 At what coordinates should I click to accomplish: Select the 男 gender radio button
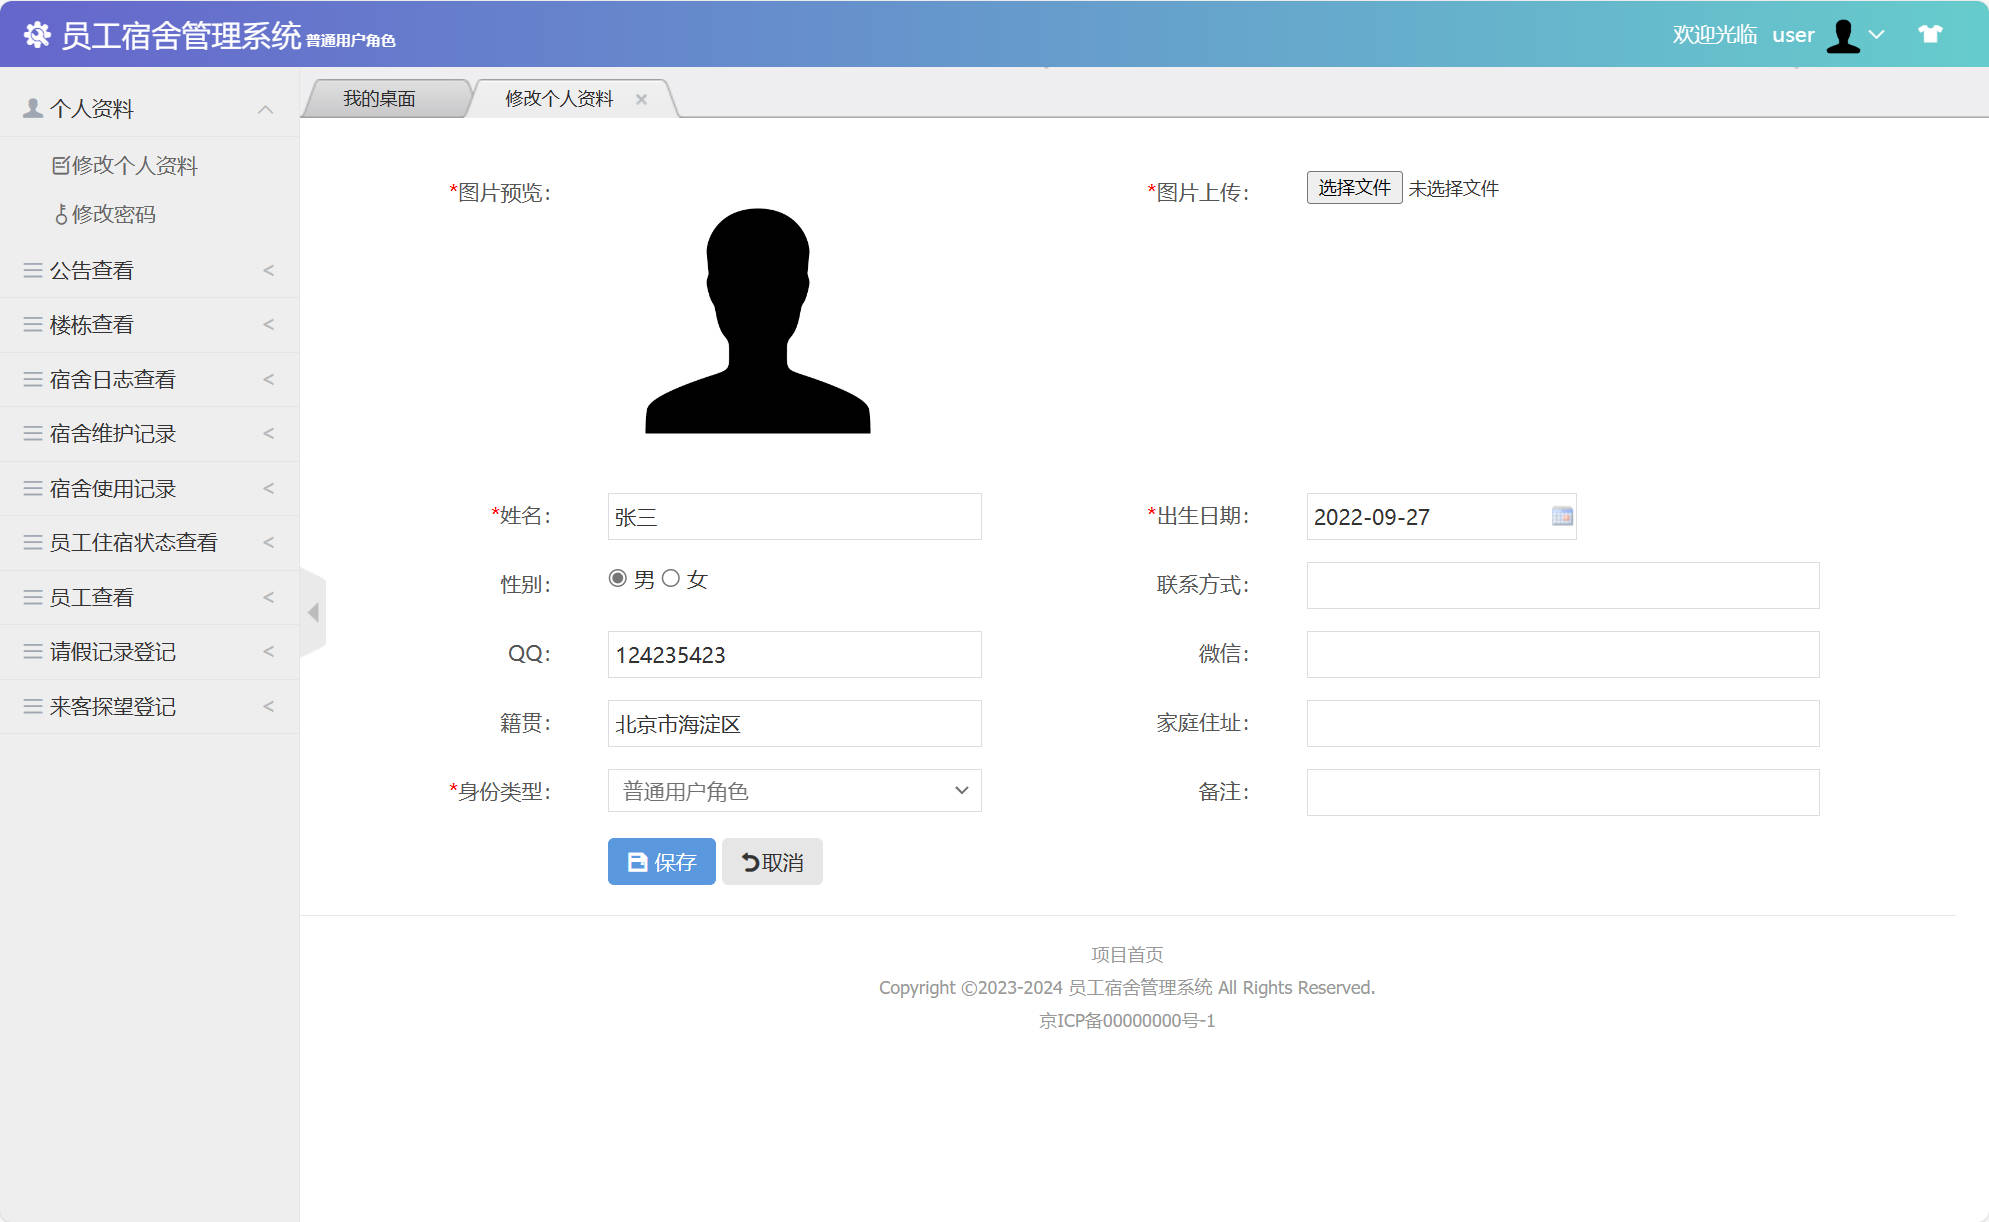[x=617, y=578]
